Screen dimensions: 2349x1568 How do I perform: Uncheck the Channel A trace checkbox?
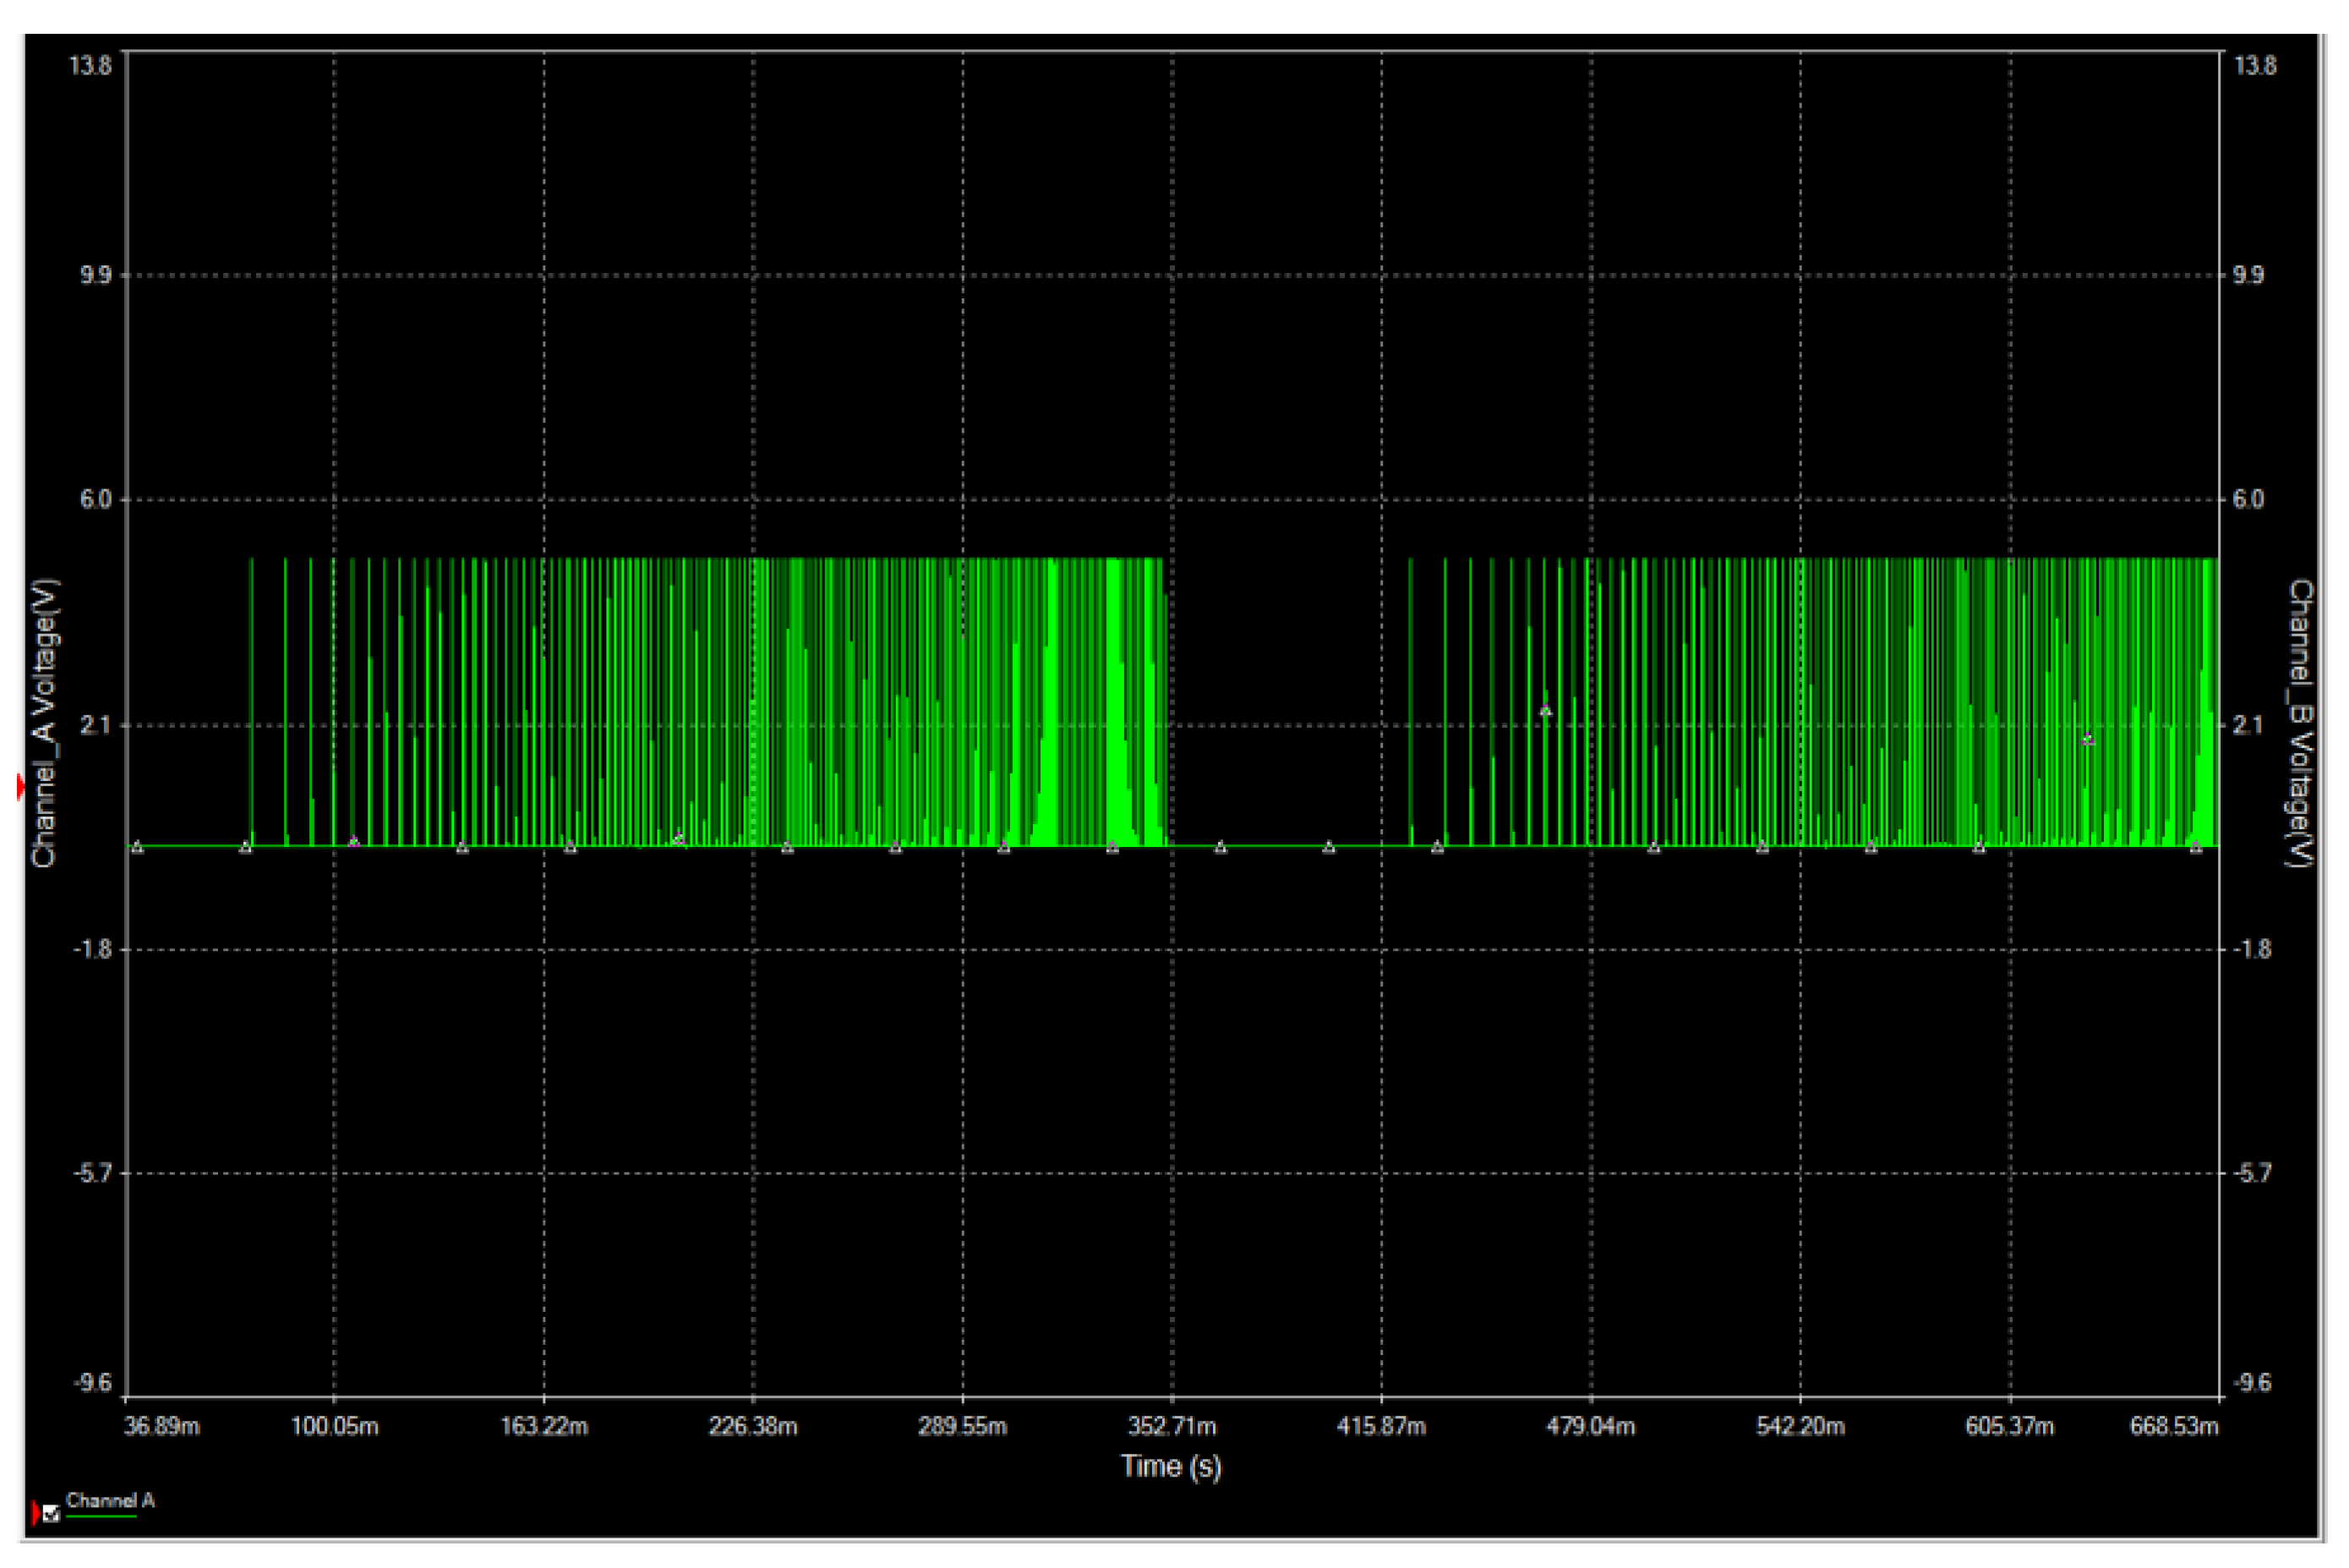[x=51, y=1515]
